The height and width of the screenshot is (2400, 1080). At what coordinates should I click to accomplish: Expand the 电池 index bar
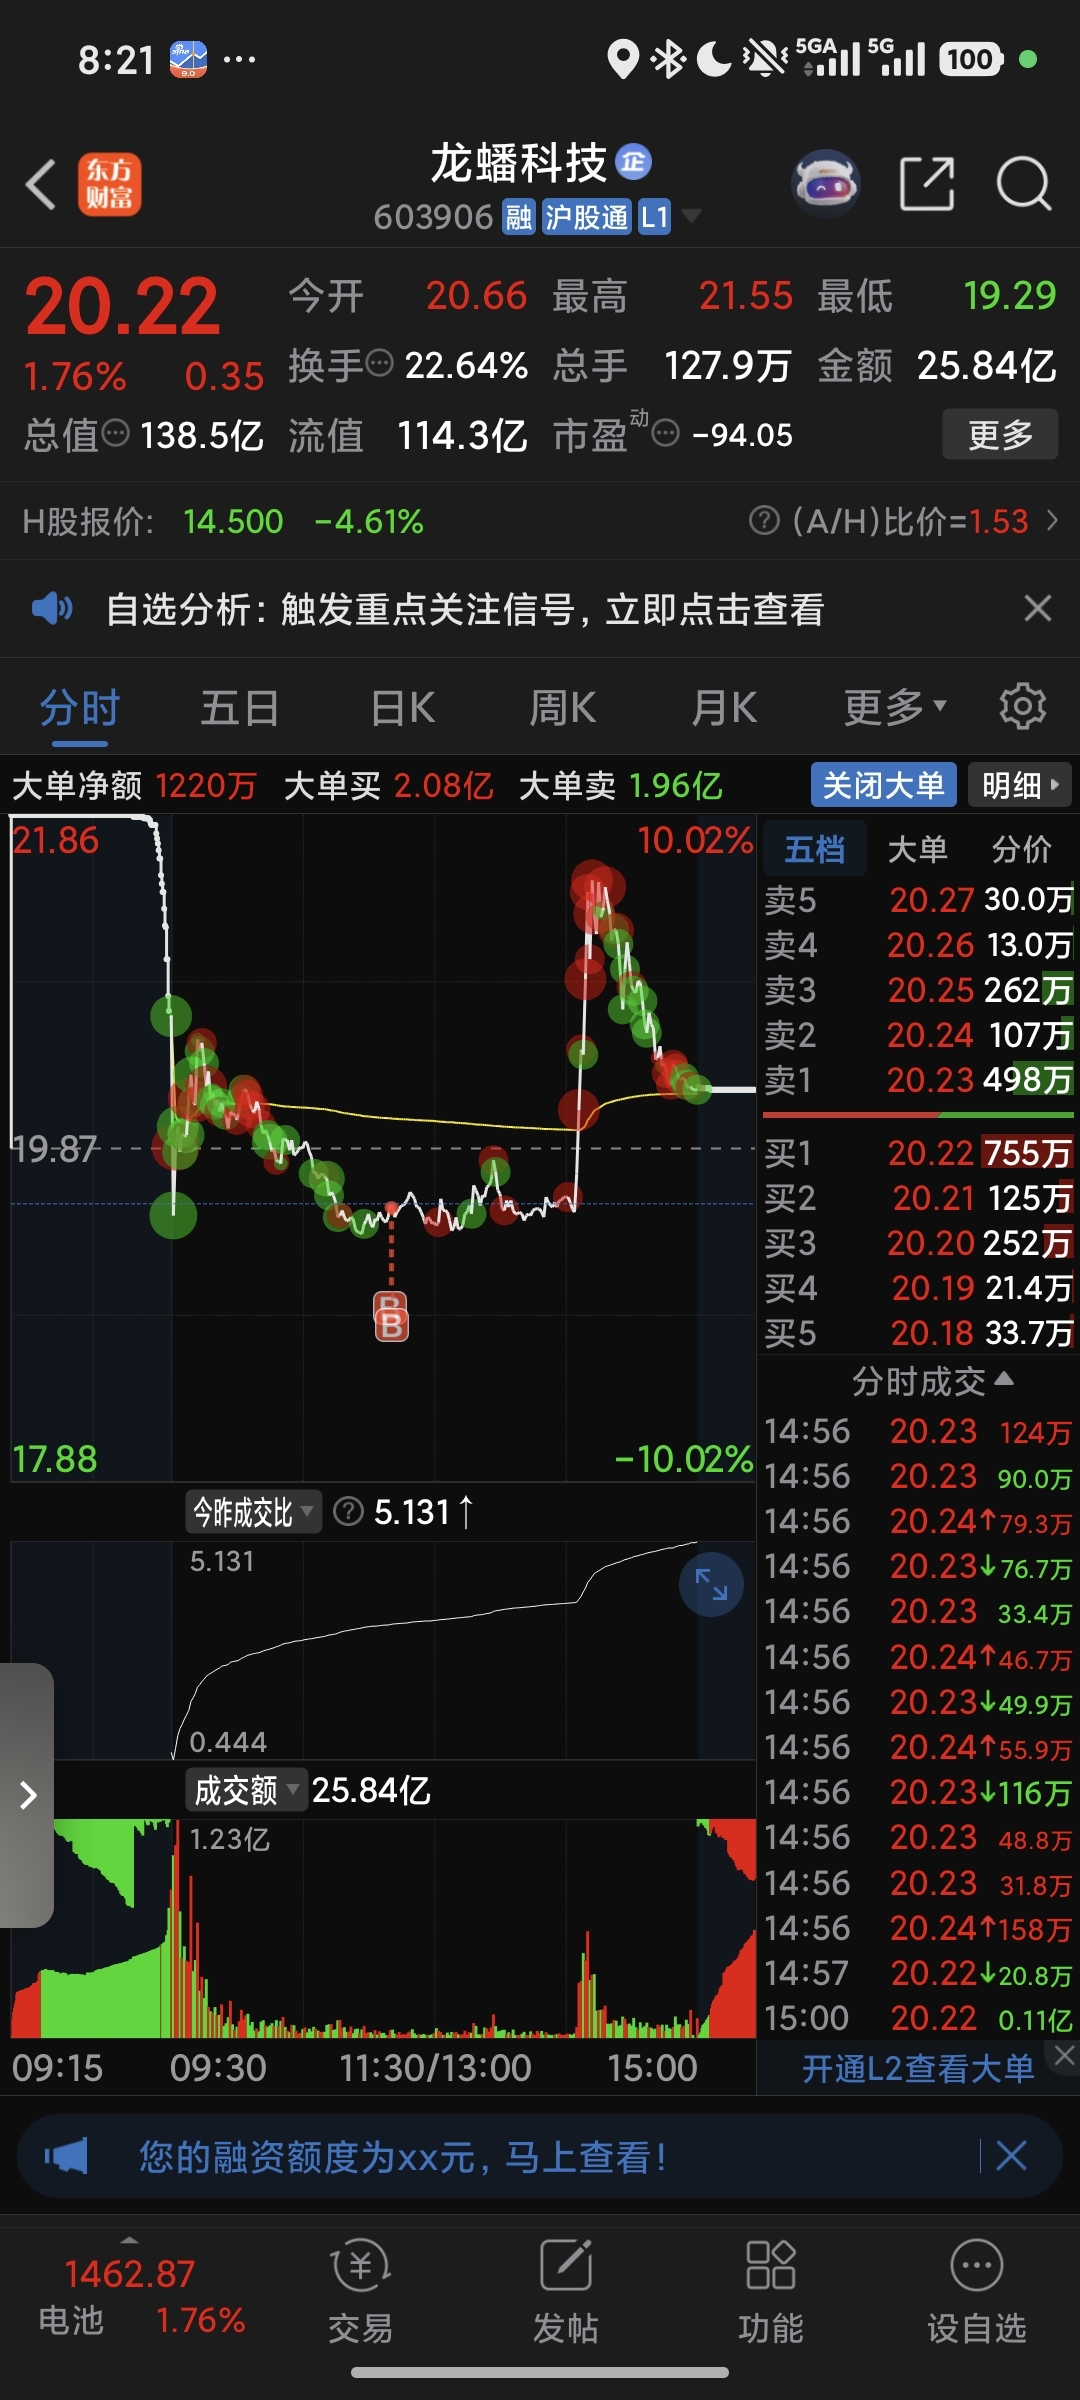tap(129, 2240)
